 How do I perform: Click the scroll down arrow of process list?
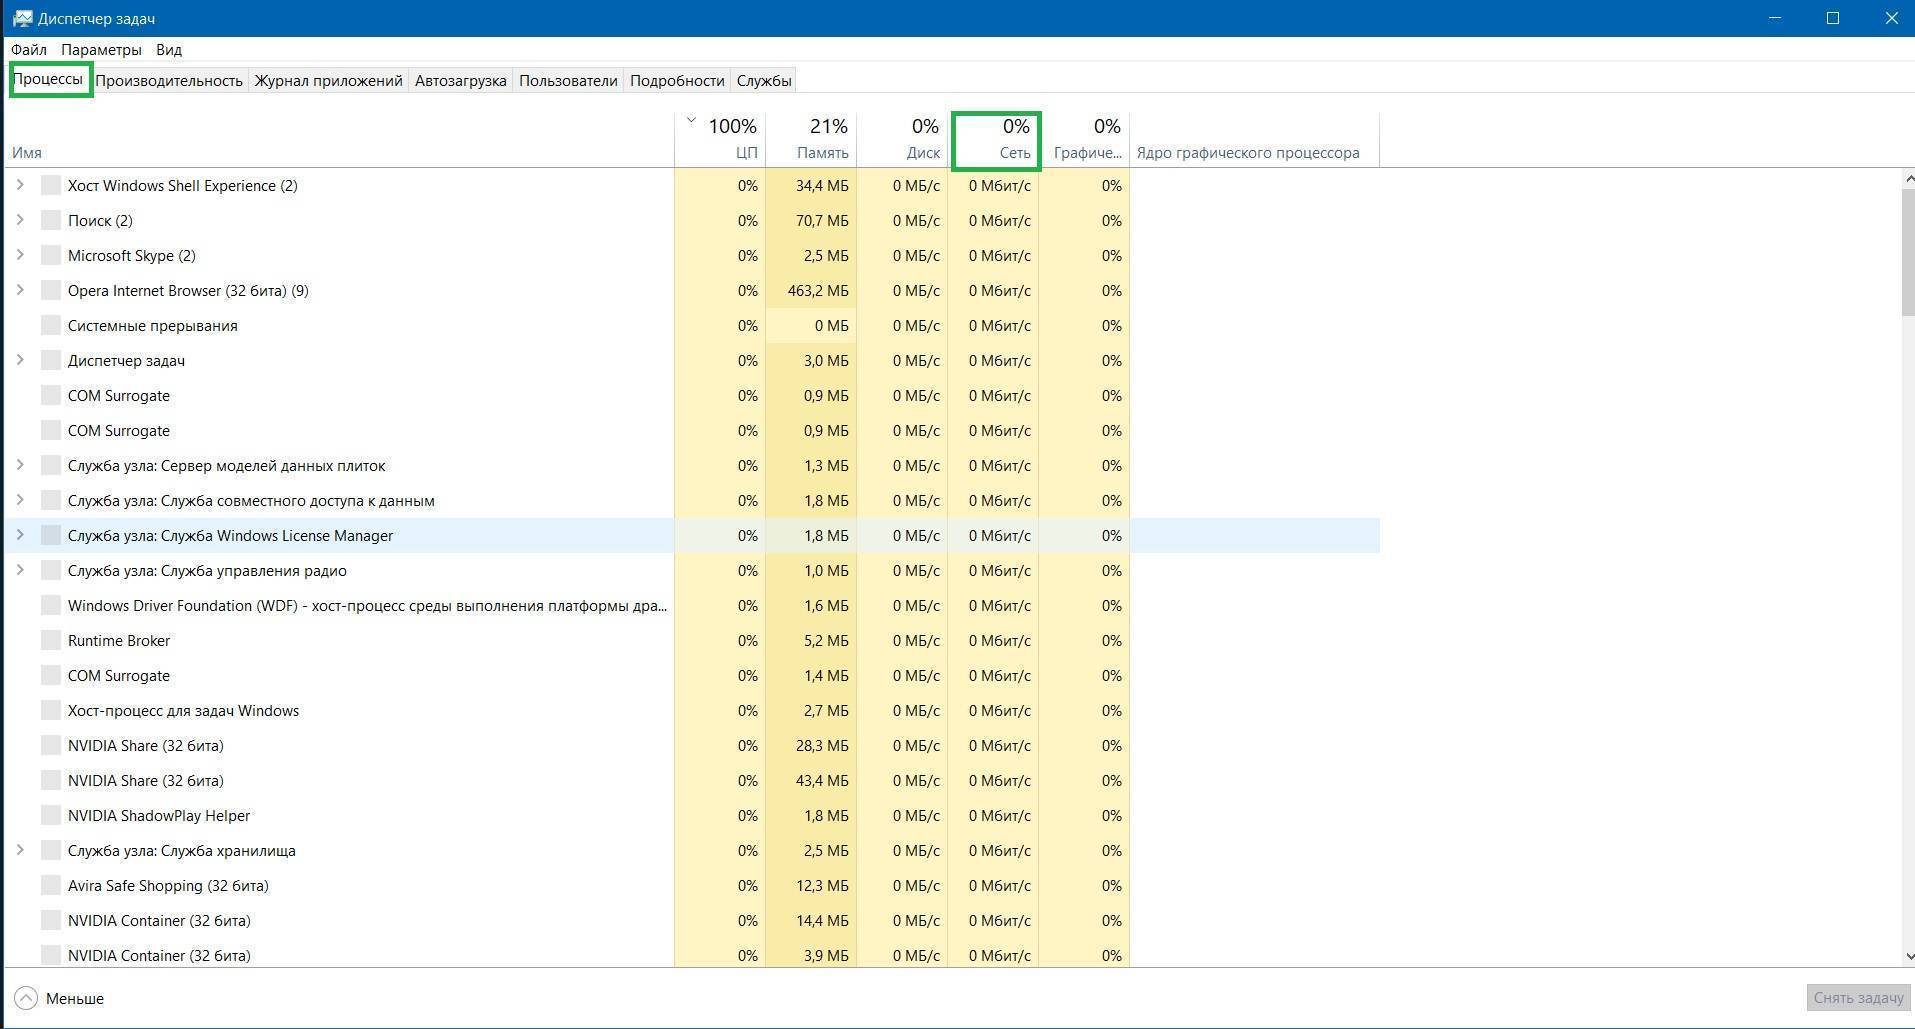(x=1907, y=956)
